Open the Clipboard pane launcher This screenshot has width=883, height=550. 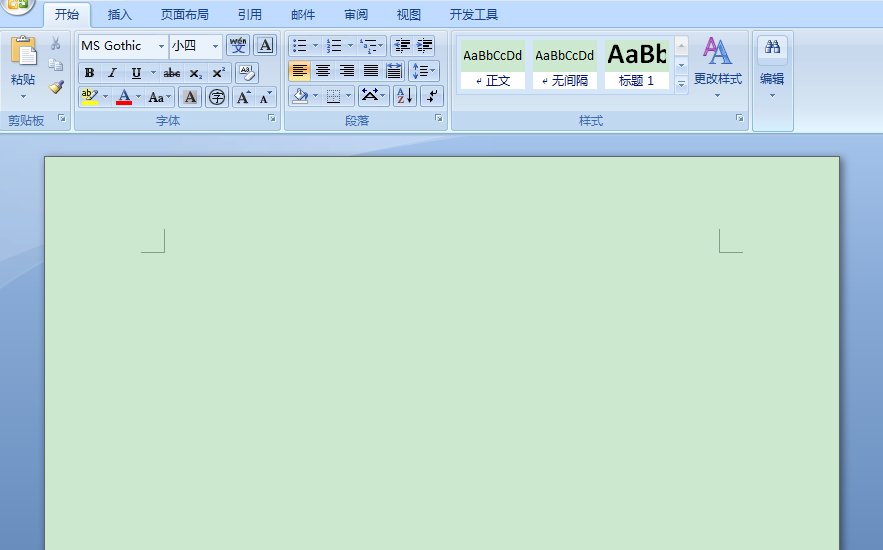coord(62,118)
